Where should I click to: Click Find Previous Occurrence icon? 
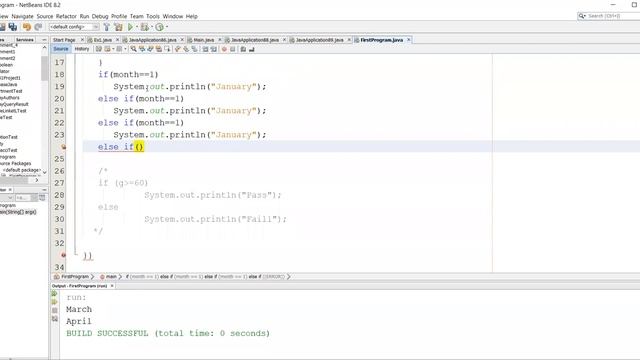(x=142, y=49)
